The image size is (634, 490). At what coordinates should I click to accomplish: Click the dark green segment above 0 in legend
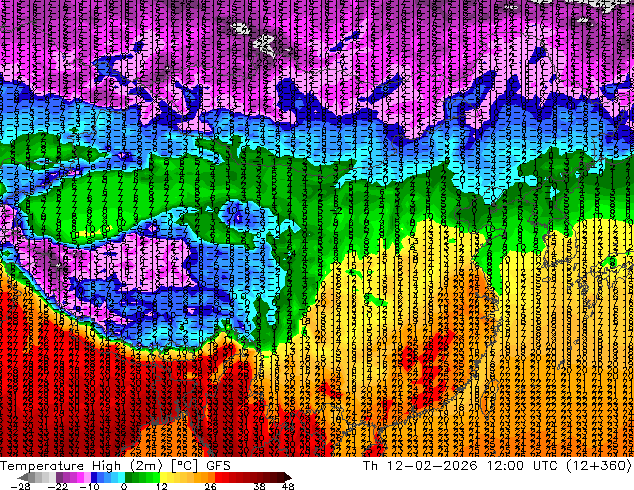pos(129,477)
